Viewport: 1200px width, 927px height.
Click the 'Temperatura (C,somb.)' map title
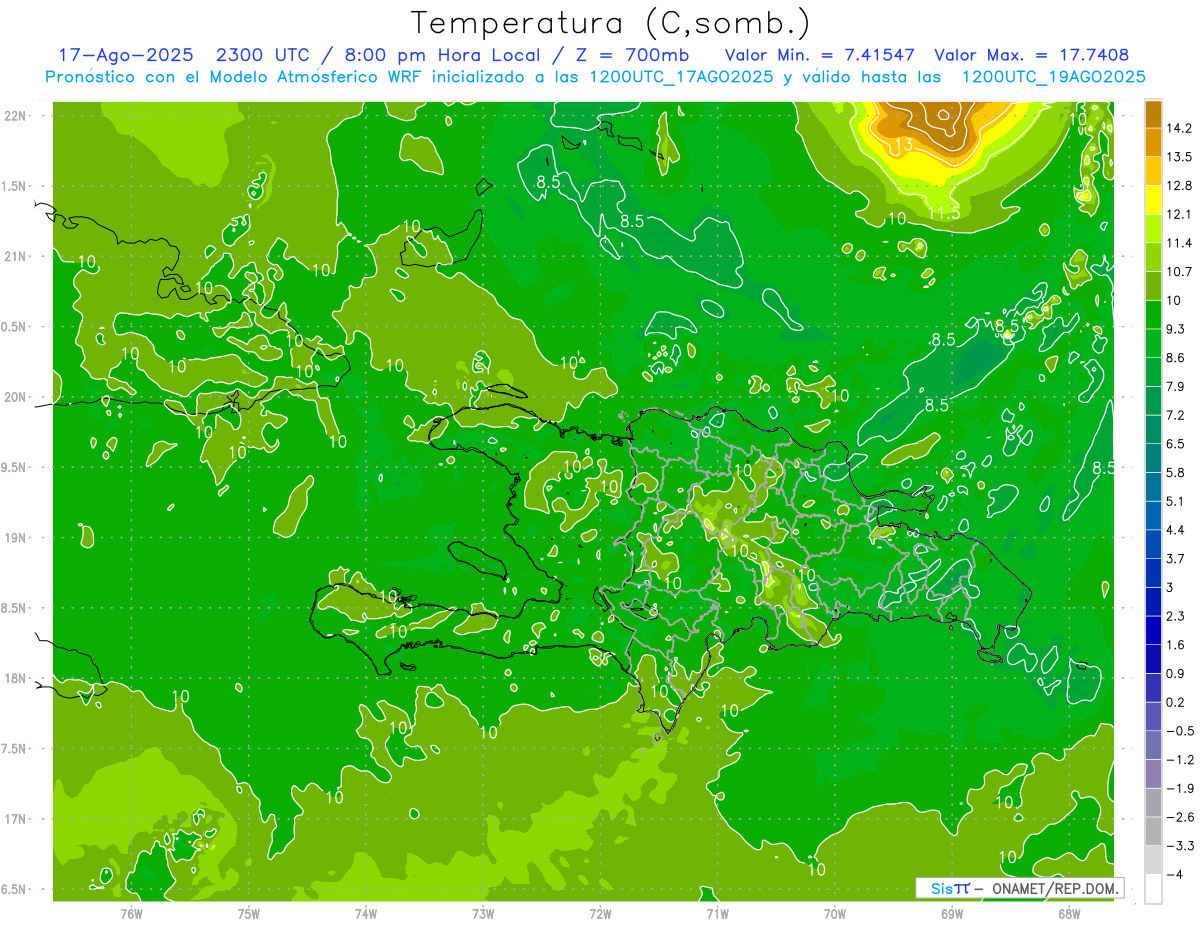click(611, 23)
